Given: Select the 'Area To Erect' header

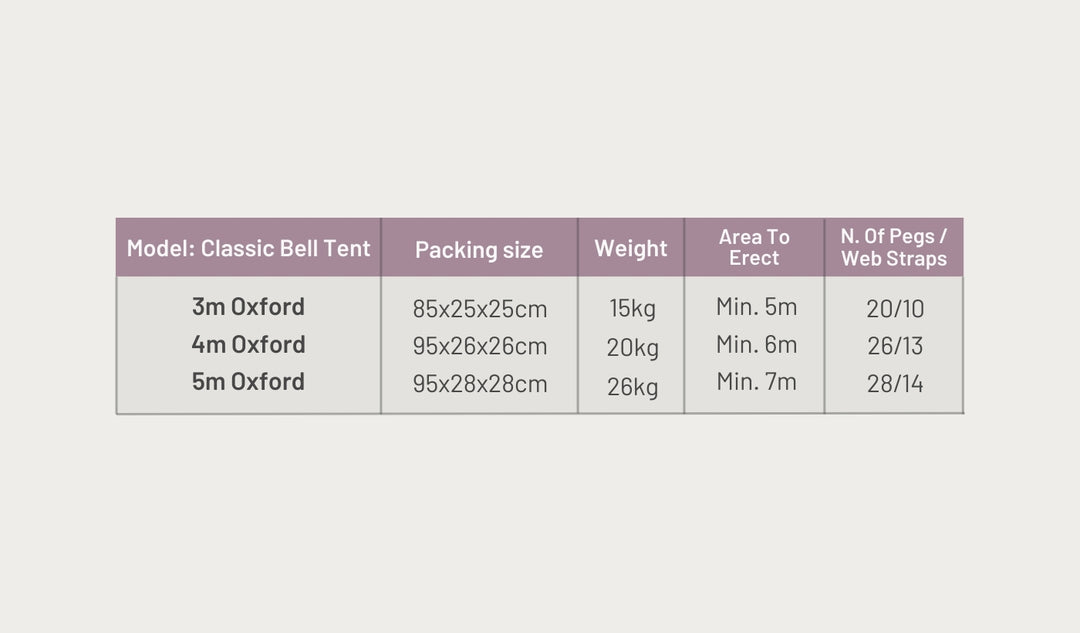Looking at the screenshot, I should click(754, 247).
